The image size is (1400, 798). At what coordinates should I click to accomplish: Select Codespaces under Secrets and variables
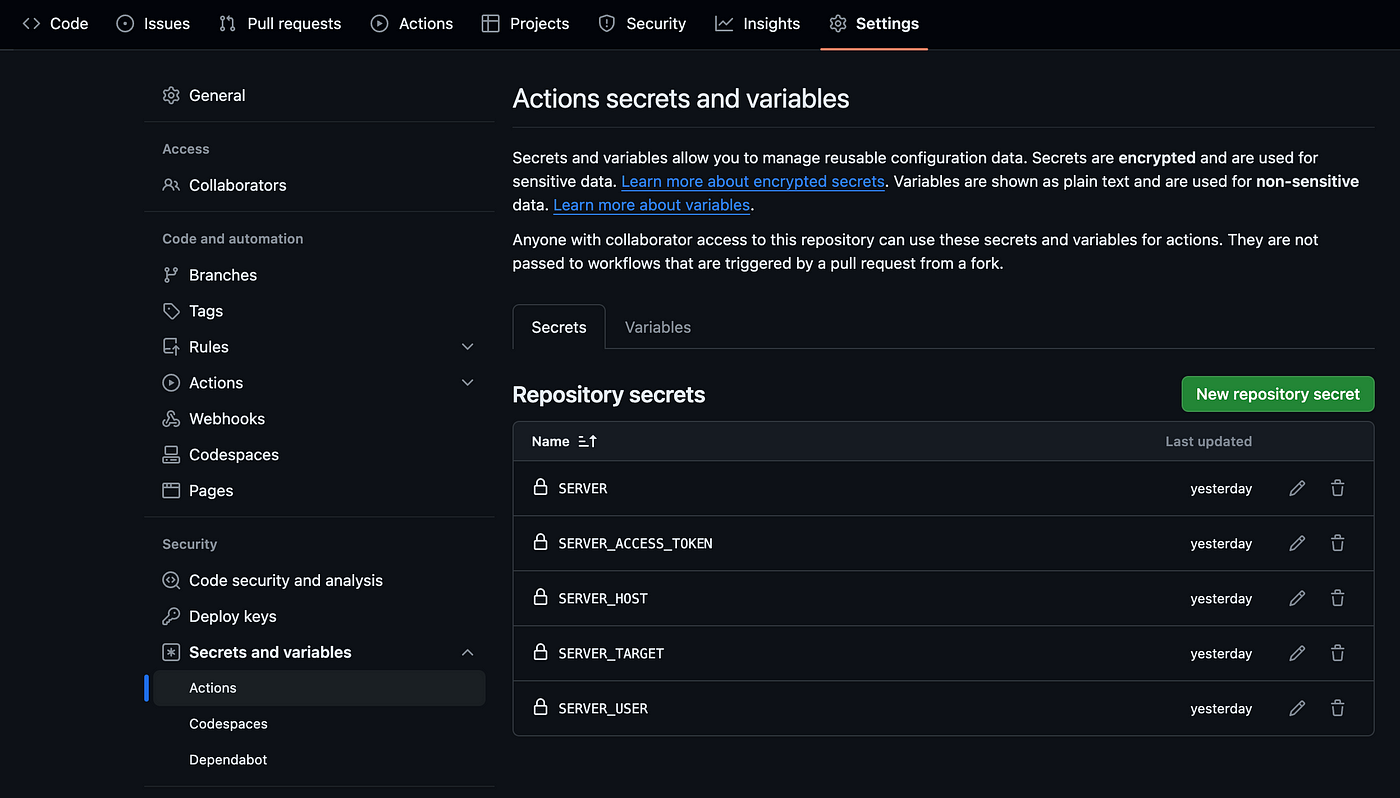tap(228, 724)
